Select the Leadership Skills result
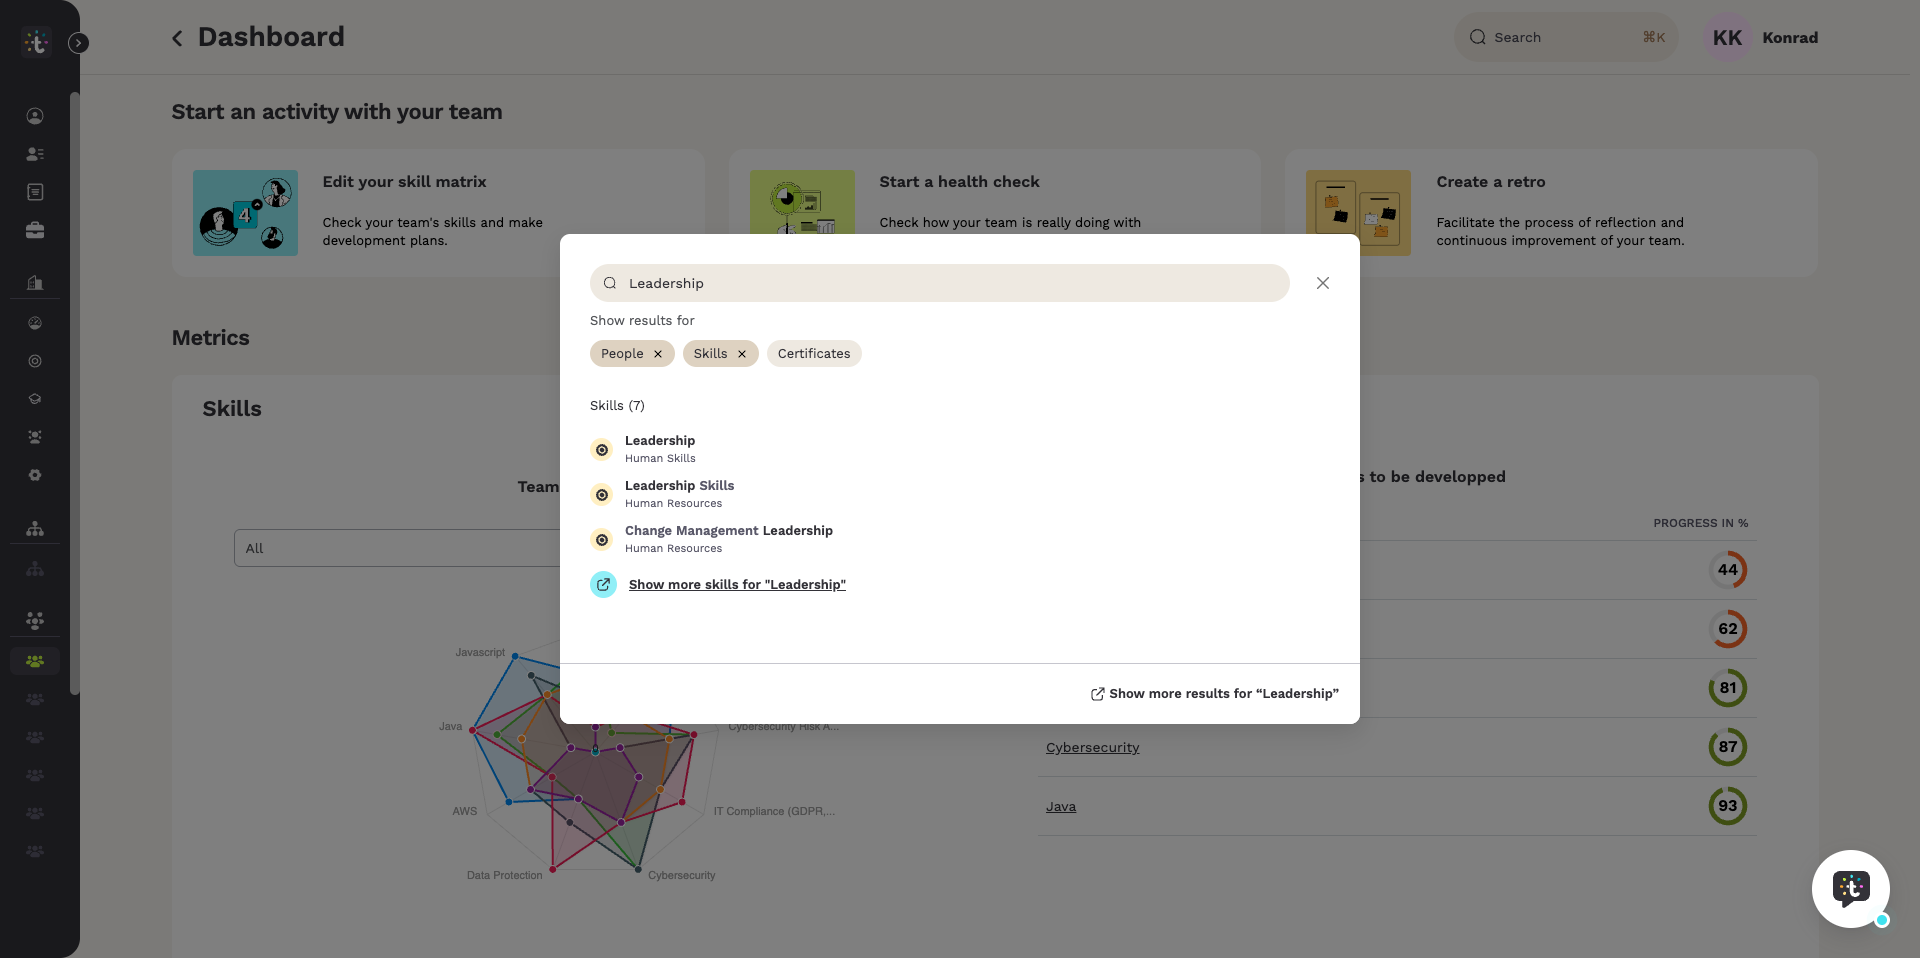This screenshot has height=958, width=1920. click(680, 493)
